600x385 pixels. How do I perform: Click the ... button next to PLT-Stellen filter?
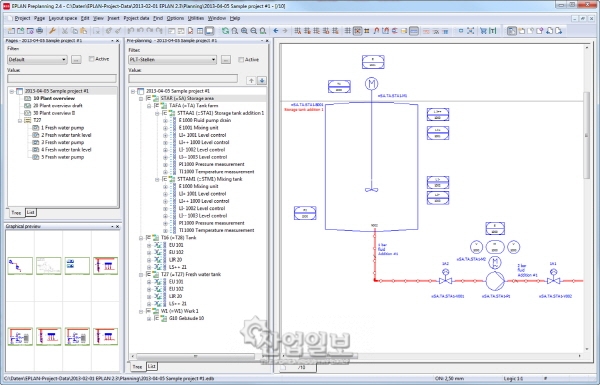tap(226, 60)
